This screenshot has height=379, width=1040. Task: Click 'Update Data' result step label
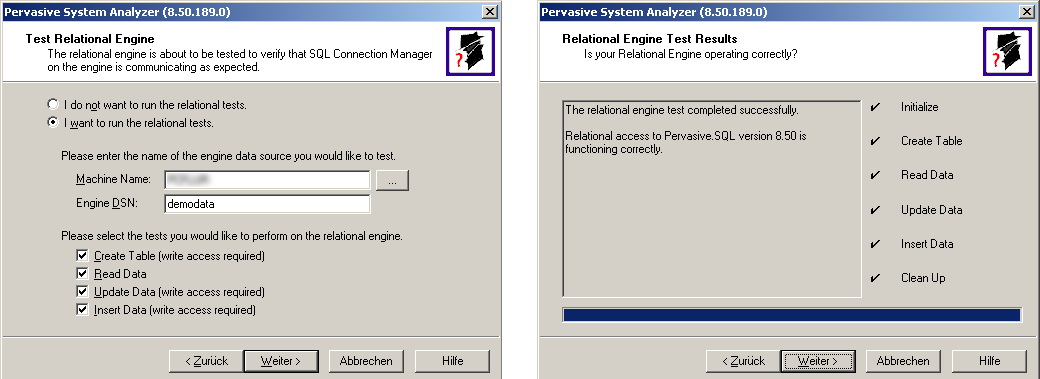coord(931,210)
